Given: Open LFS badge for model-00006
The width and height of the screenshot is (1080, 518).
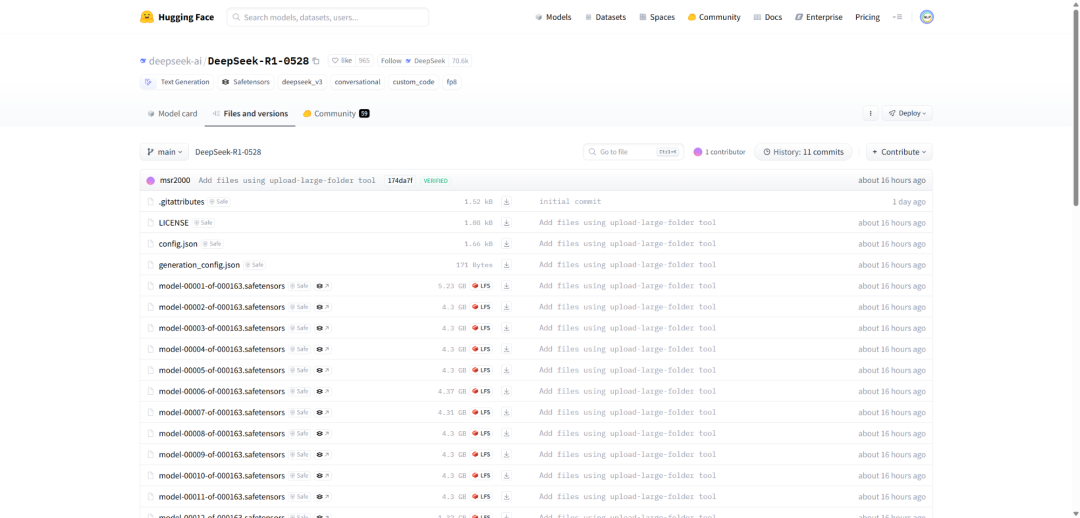Looking at the screenshot, I should [481, 391].
